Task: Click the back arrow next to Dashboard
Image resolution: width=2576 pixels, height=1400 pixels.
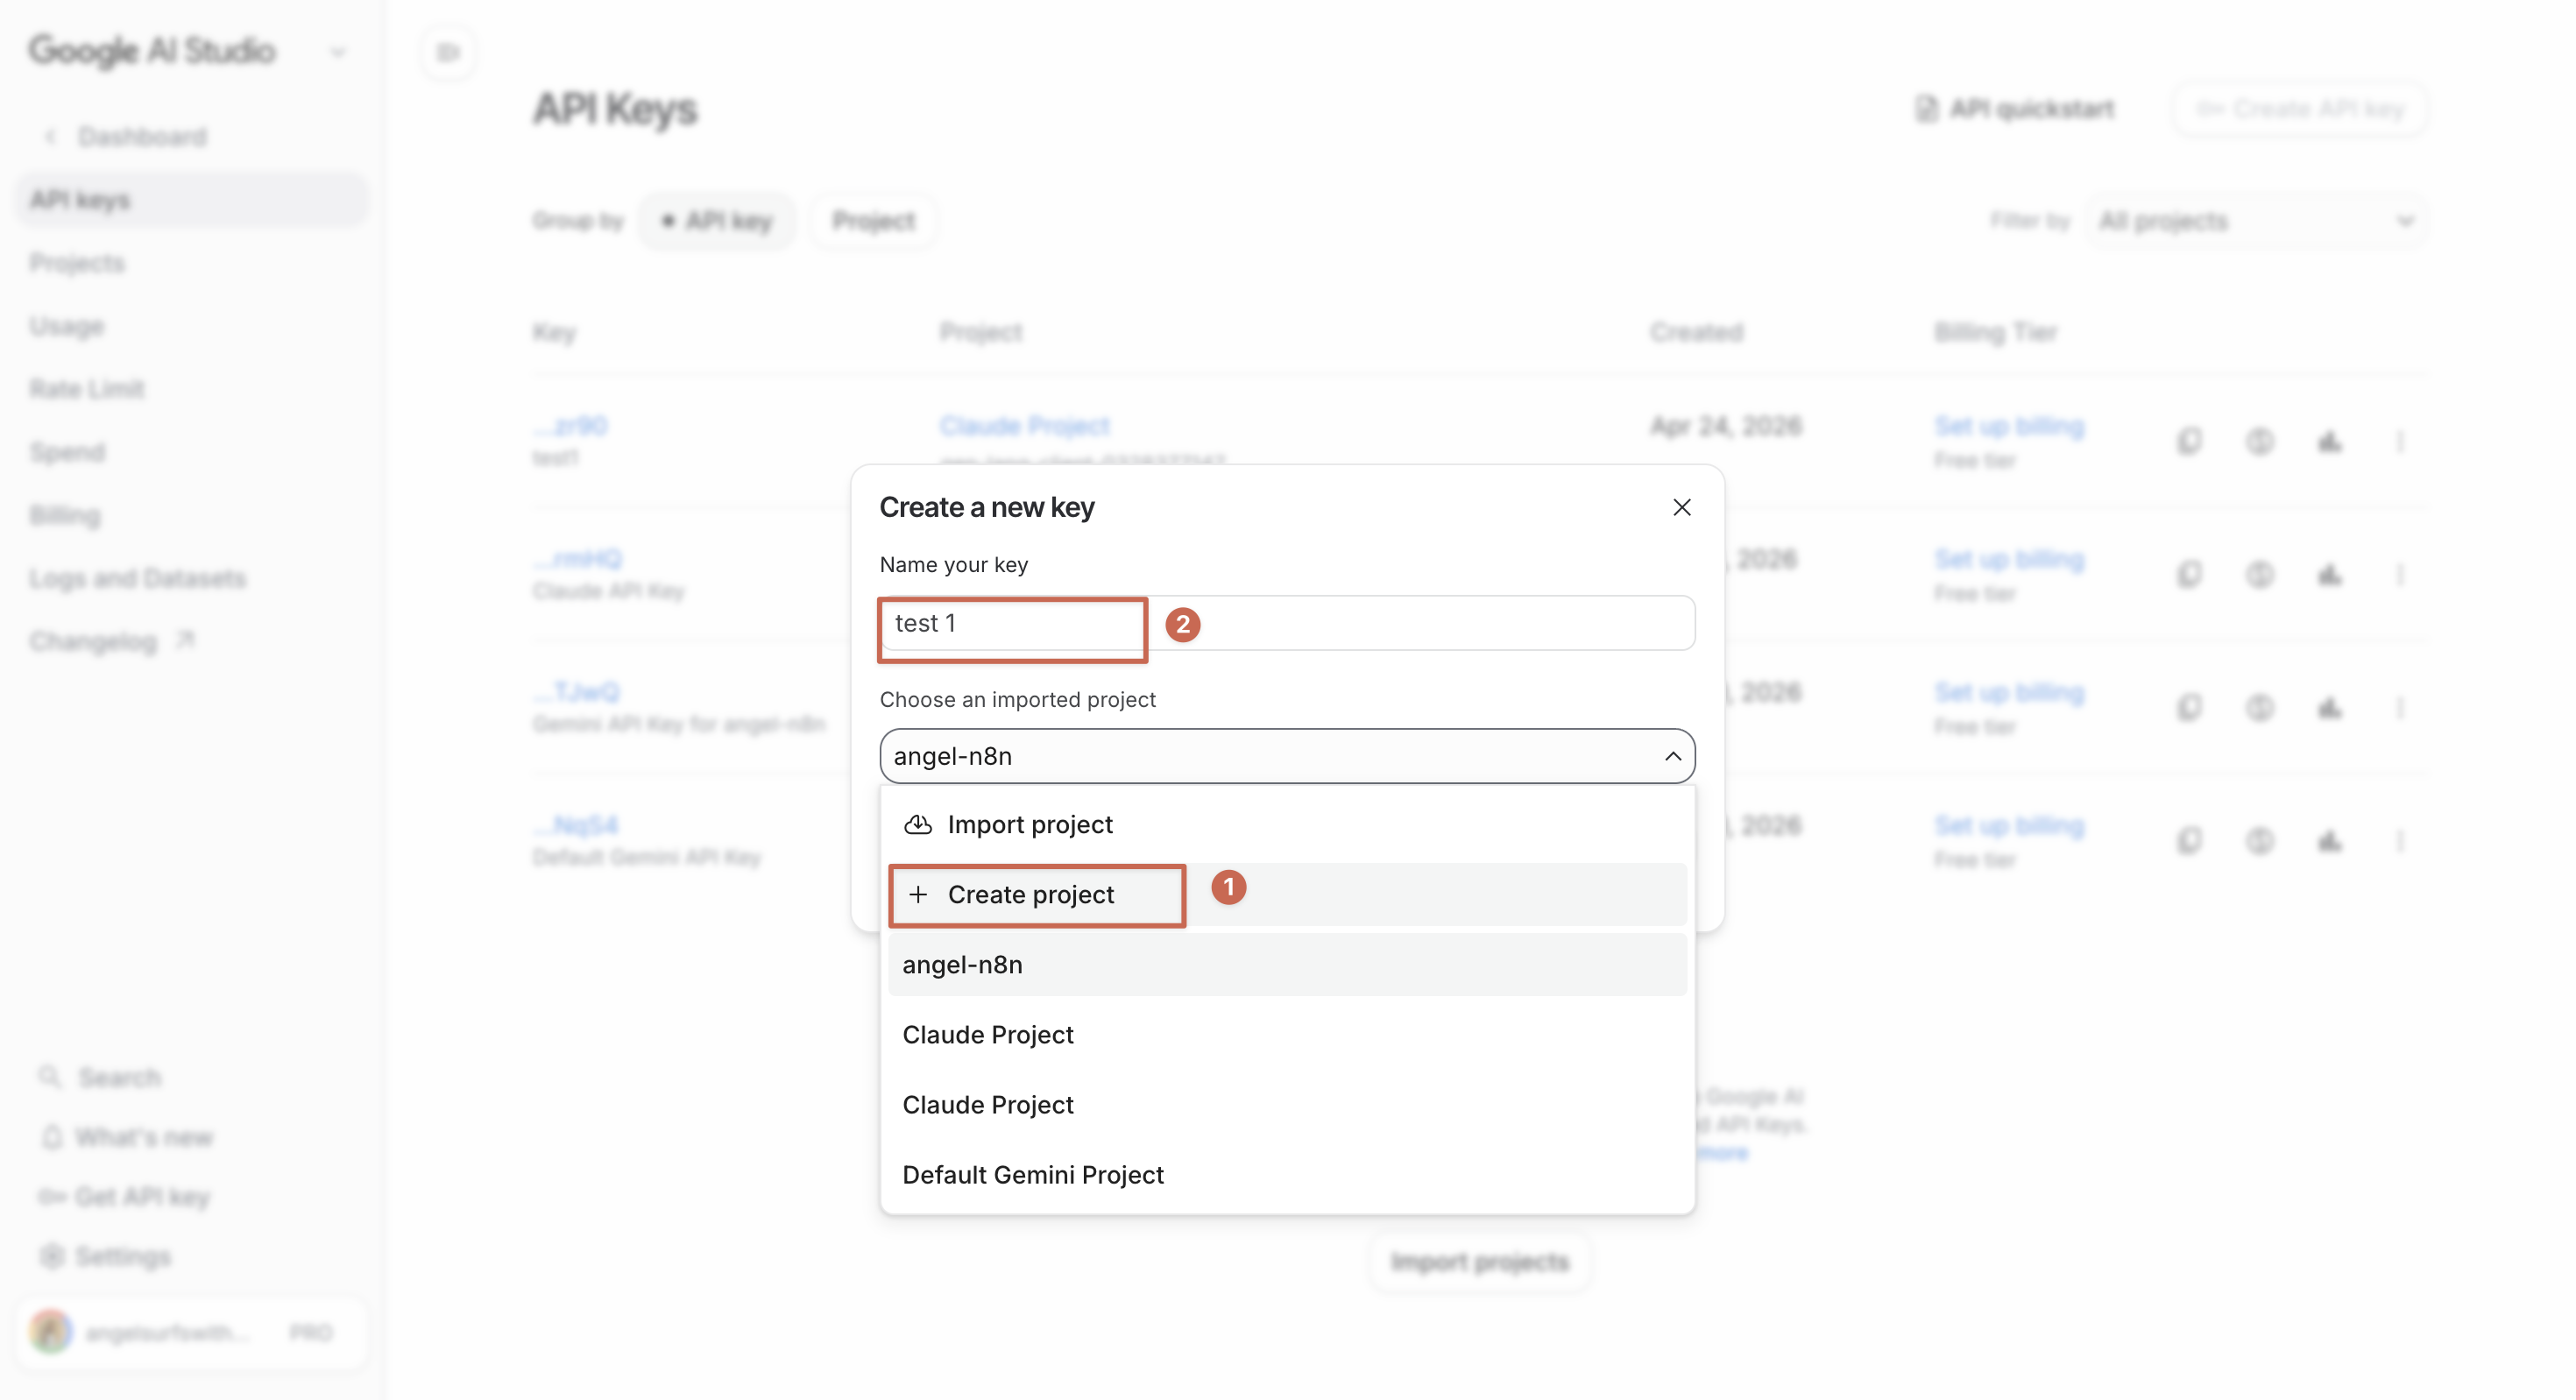Action: tap(50, 136)
